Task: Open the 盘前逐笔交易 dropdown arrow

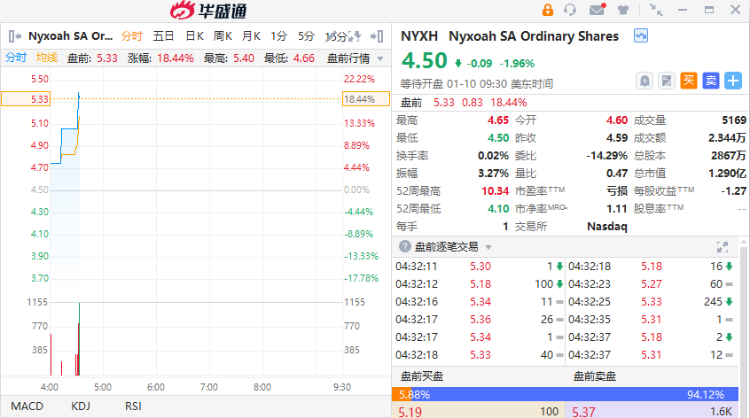Action: click(488, 247)
